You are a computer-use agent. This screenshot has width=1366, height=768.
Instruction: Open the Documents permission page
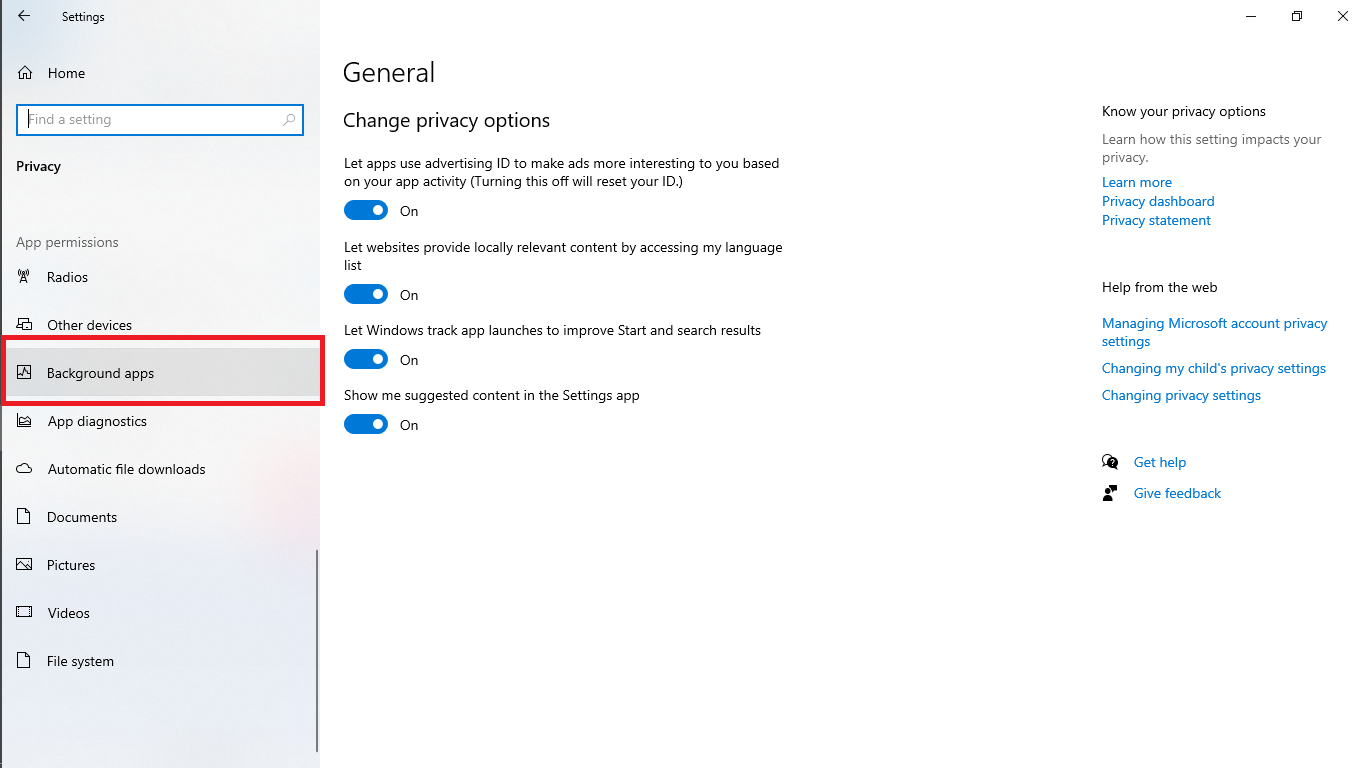(x=82, y=517)
